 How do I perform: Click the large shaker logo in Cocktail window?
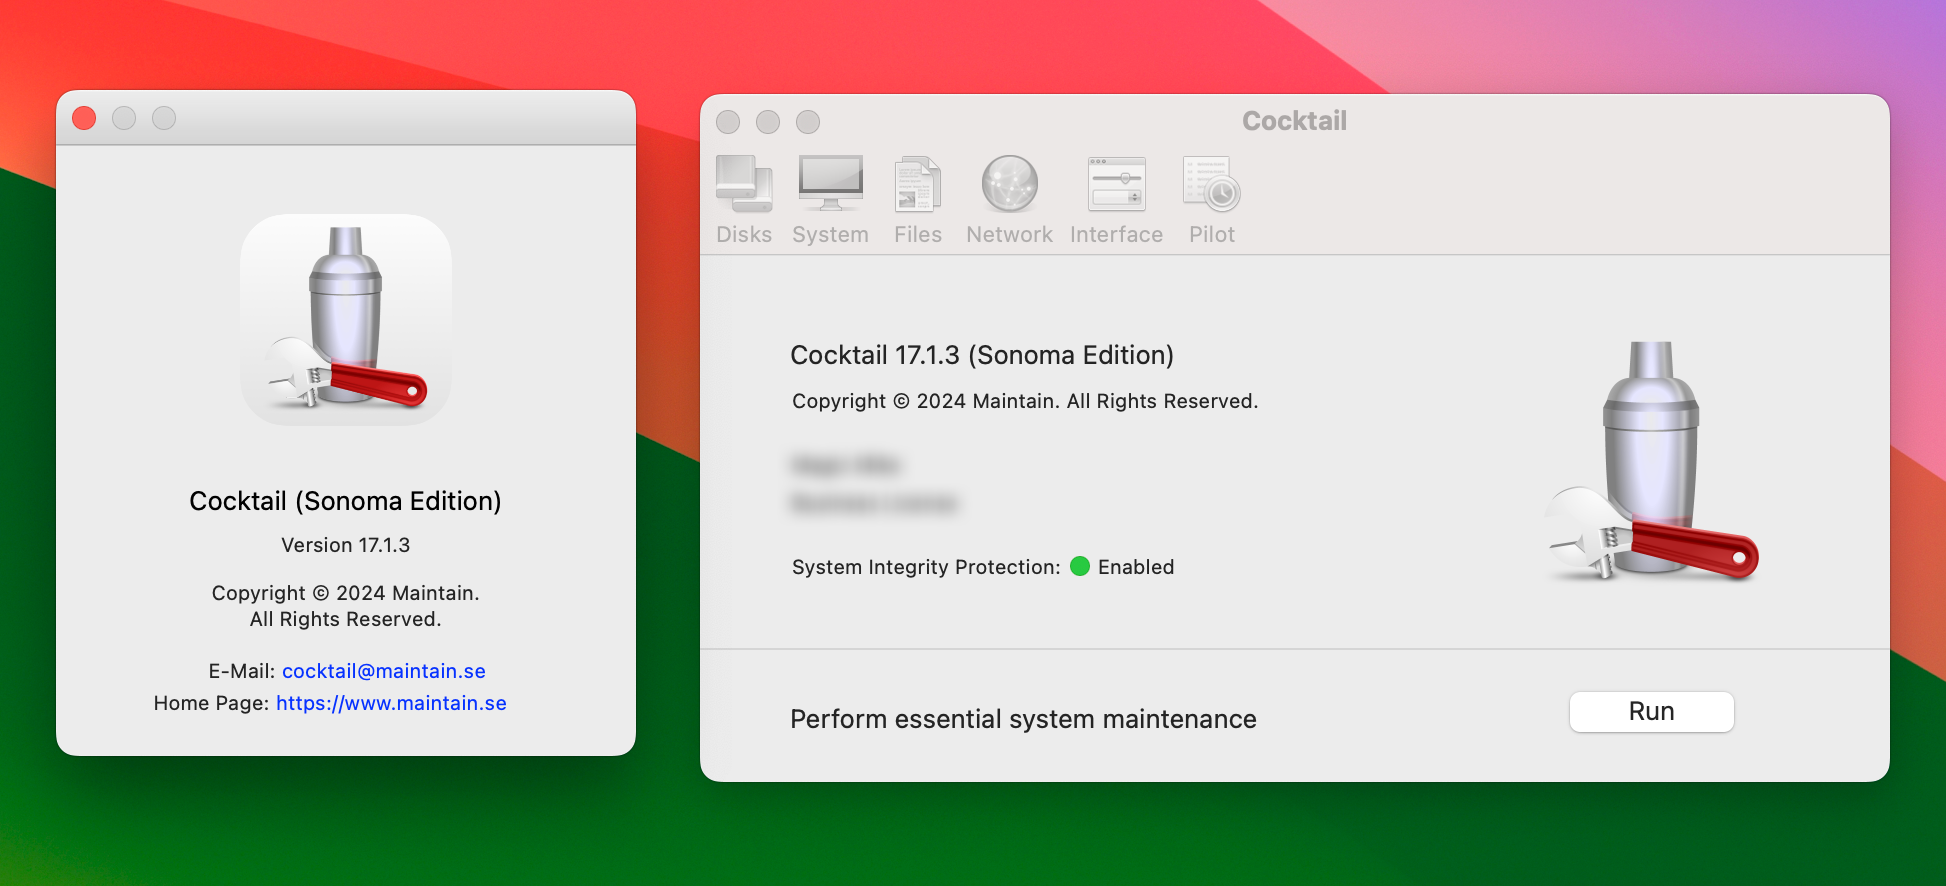[1651, 460]
